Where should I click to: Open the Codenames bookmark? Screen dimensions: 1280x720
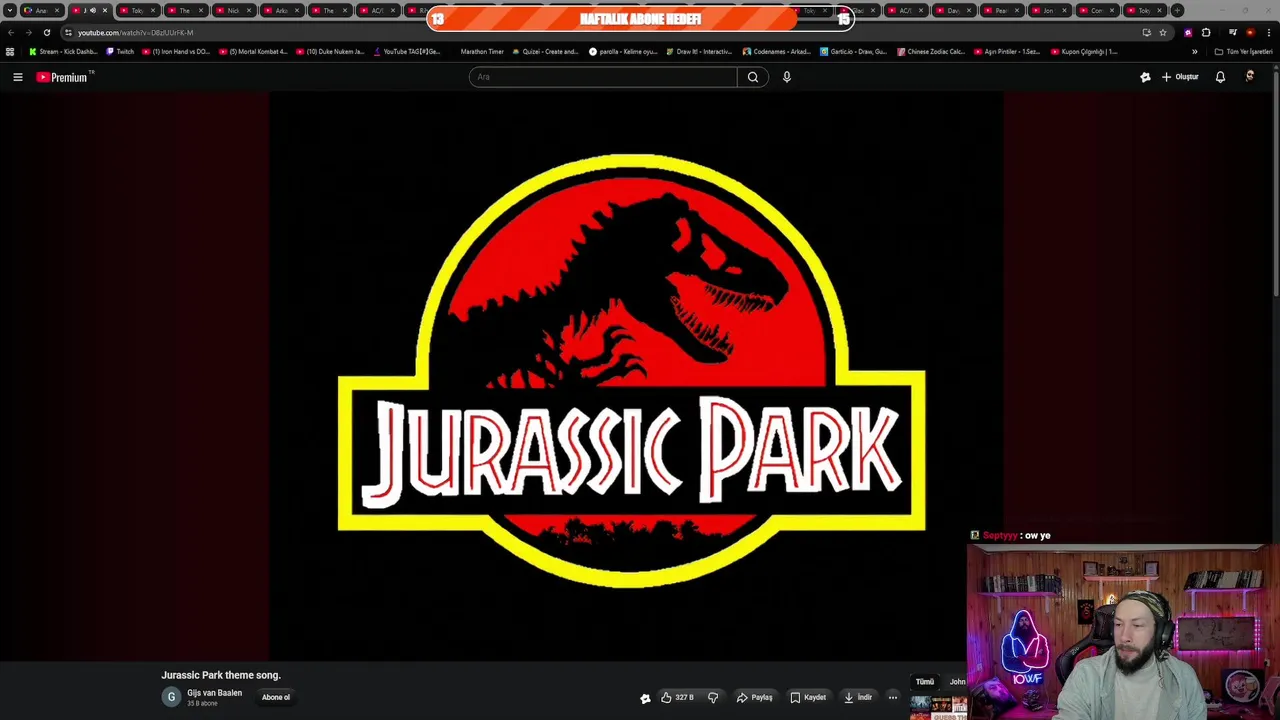[776, 51]
